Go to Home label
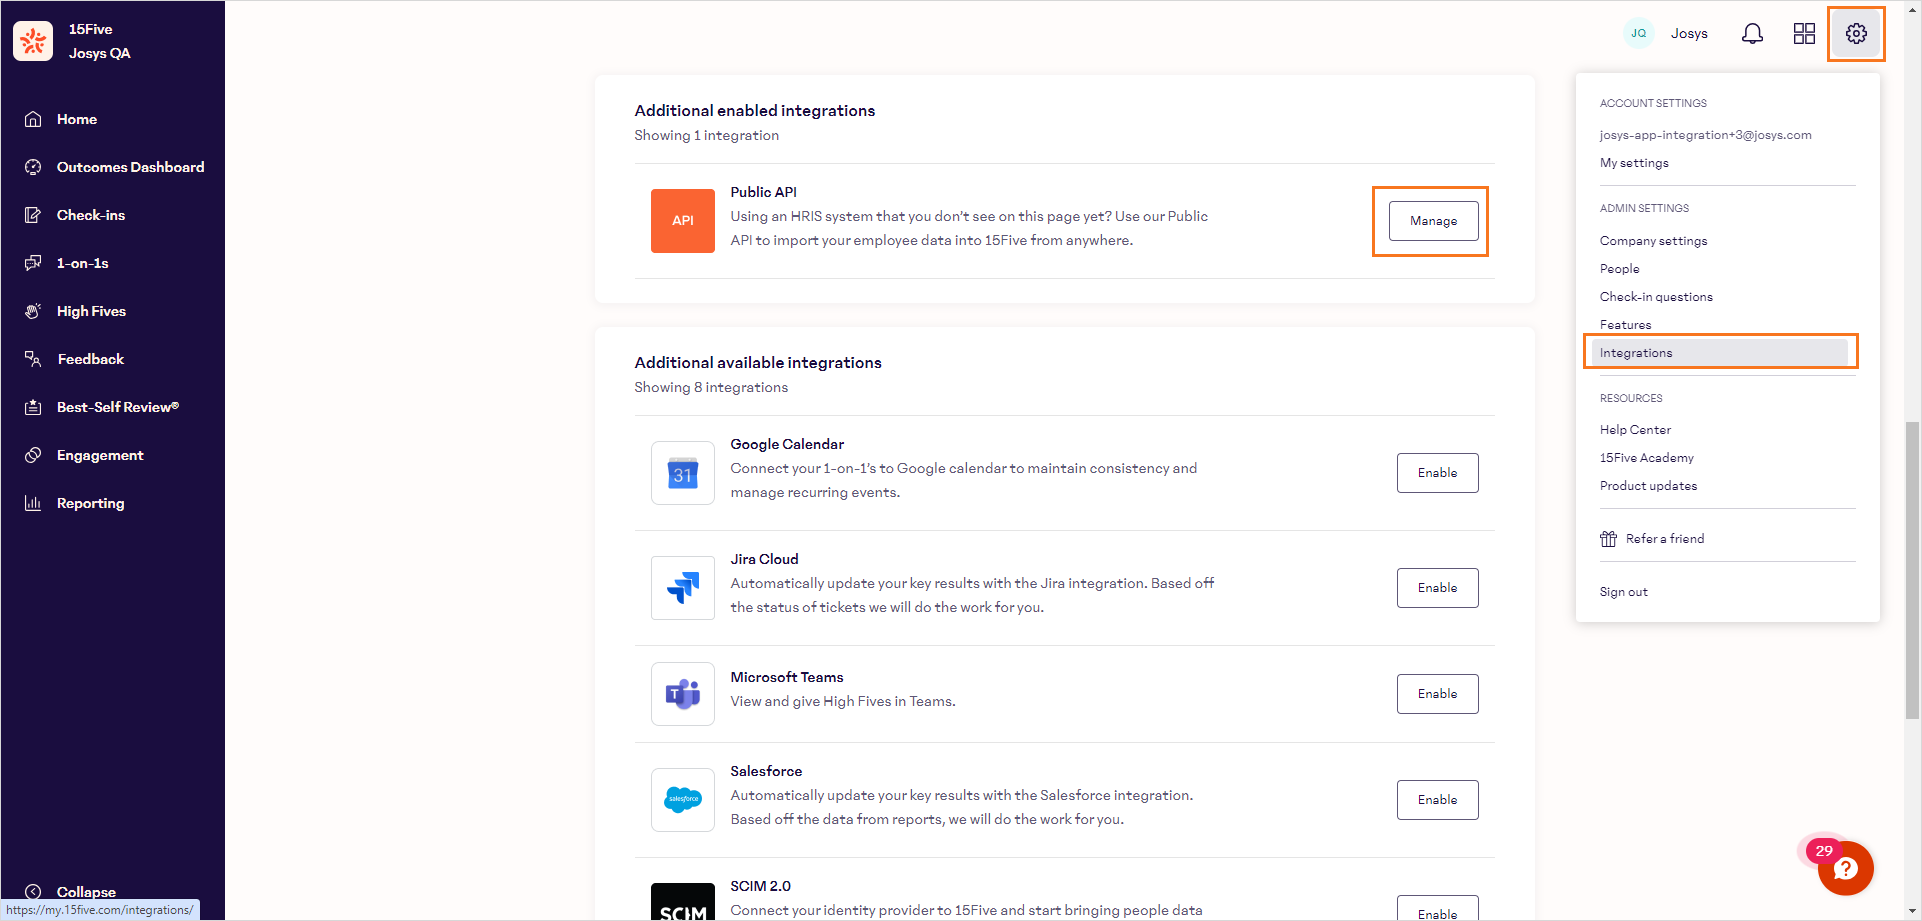This screenshot has height=921, width=1922. click(x=77, y=119)
